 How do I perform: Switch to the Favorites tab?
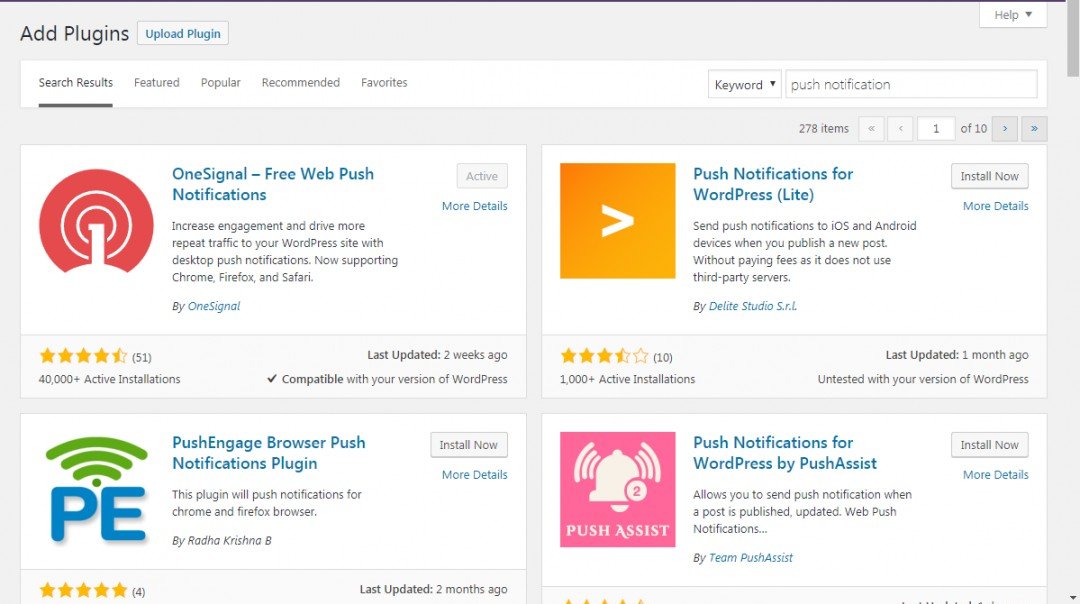coord(384,83)
